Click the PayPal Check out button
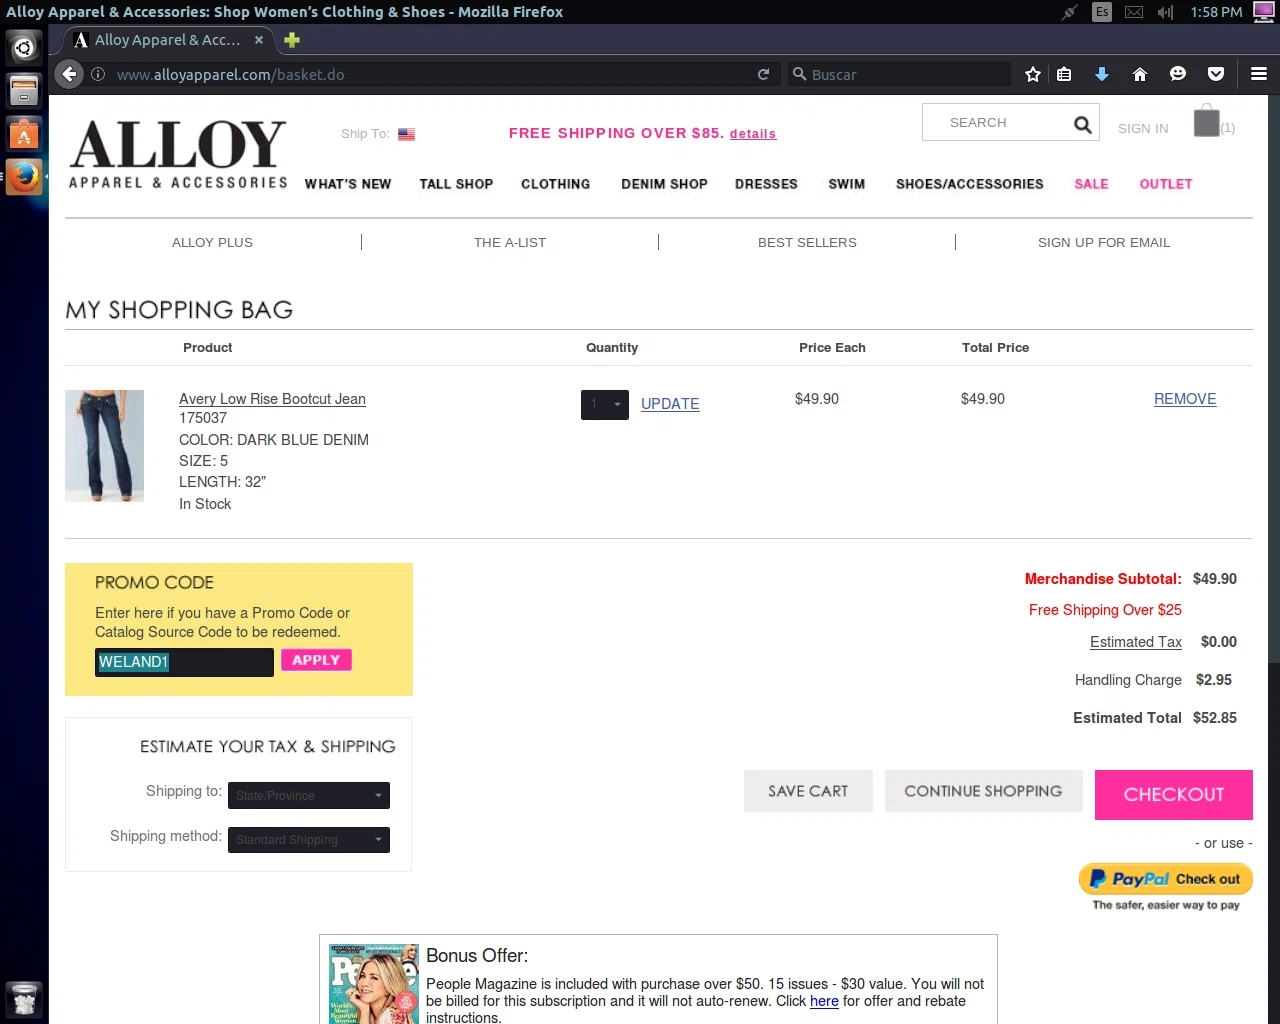Screen dimensions: 1280x1024 pos(1166,879)
